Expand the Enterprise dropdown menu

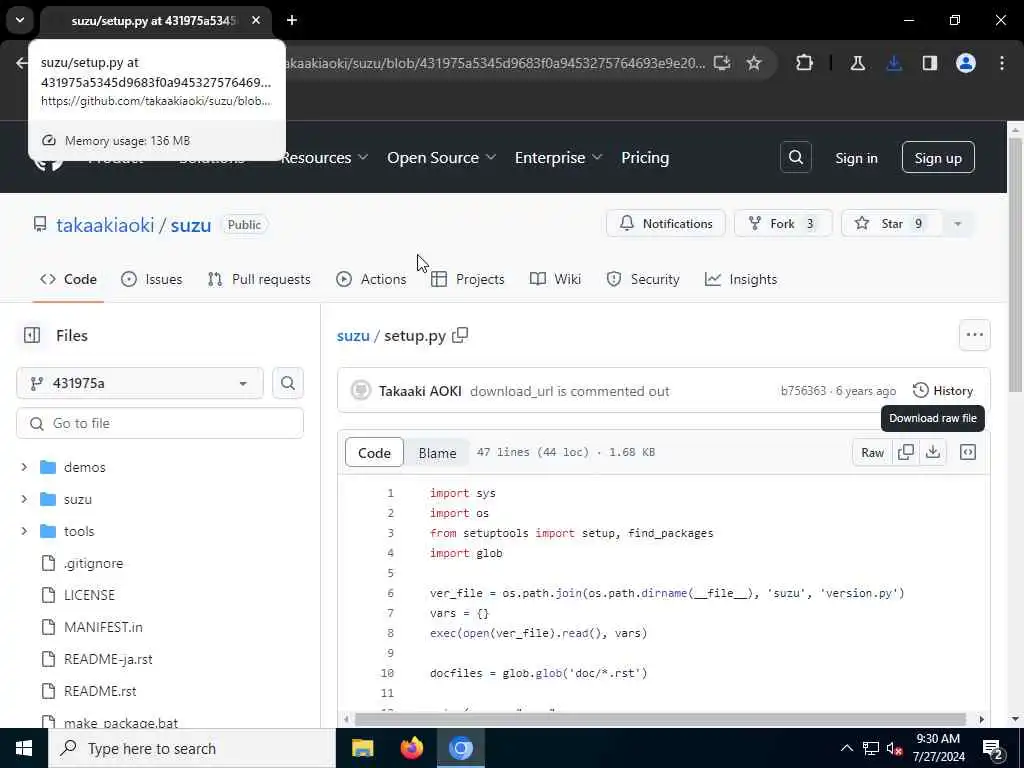558,157
